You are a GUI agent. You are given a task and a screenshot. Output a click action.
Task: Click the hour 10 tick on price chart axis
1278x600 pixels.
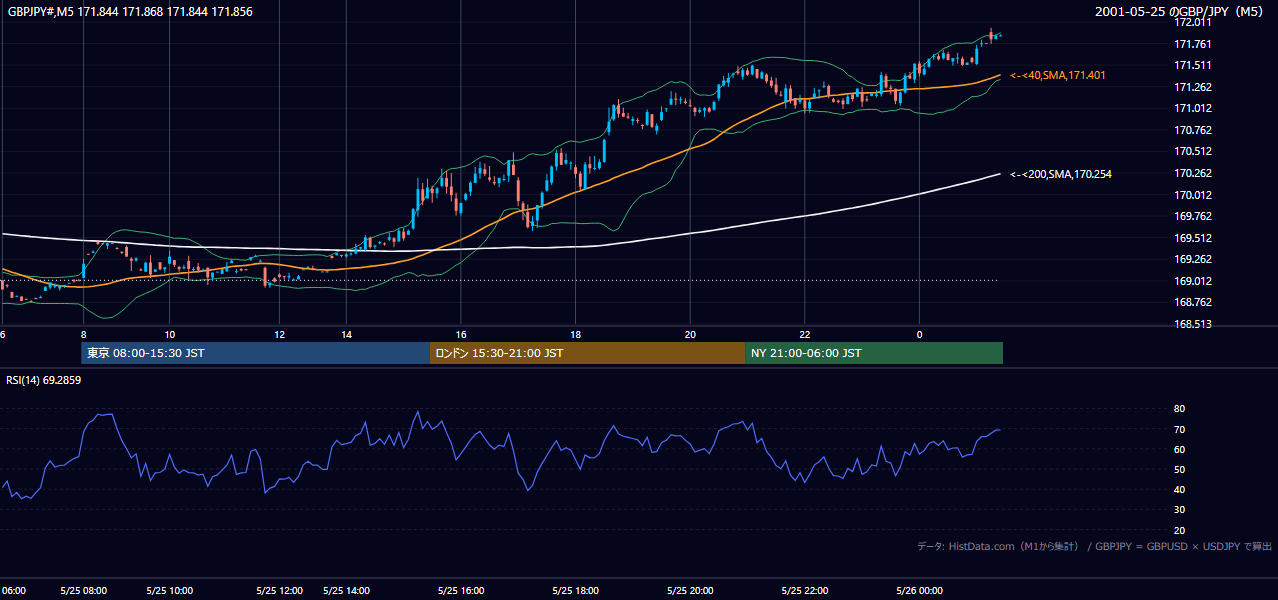(x=170, y=334)
